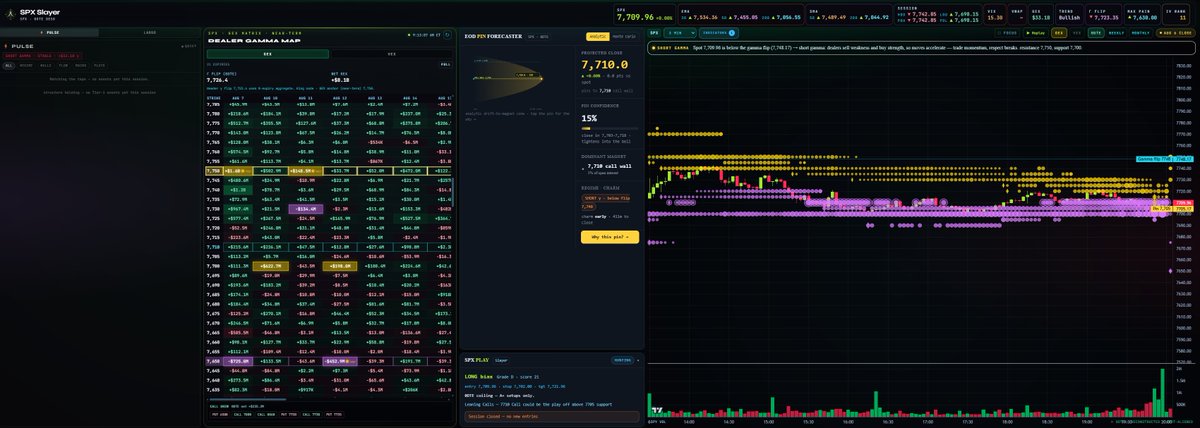The width and height of the screenshot is (1200, 428).
Task: Open the 5 MIN timeframe dropdown
Action: (679, 33)
